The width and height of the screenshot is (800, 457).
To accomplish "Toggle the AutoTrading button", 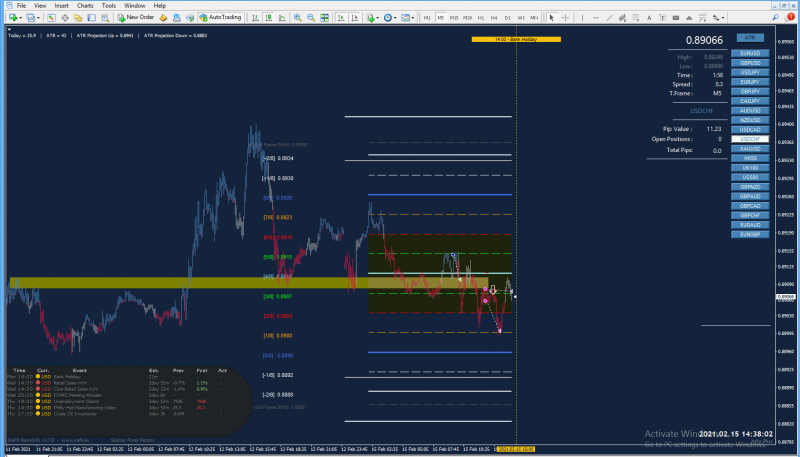I will [220, 17].
